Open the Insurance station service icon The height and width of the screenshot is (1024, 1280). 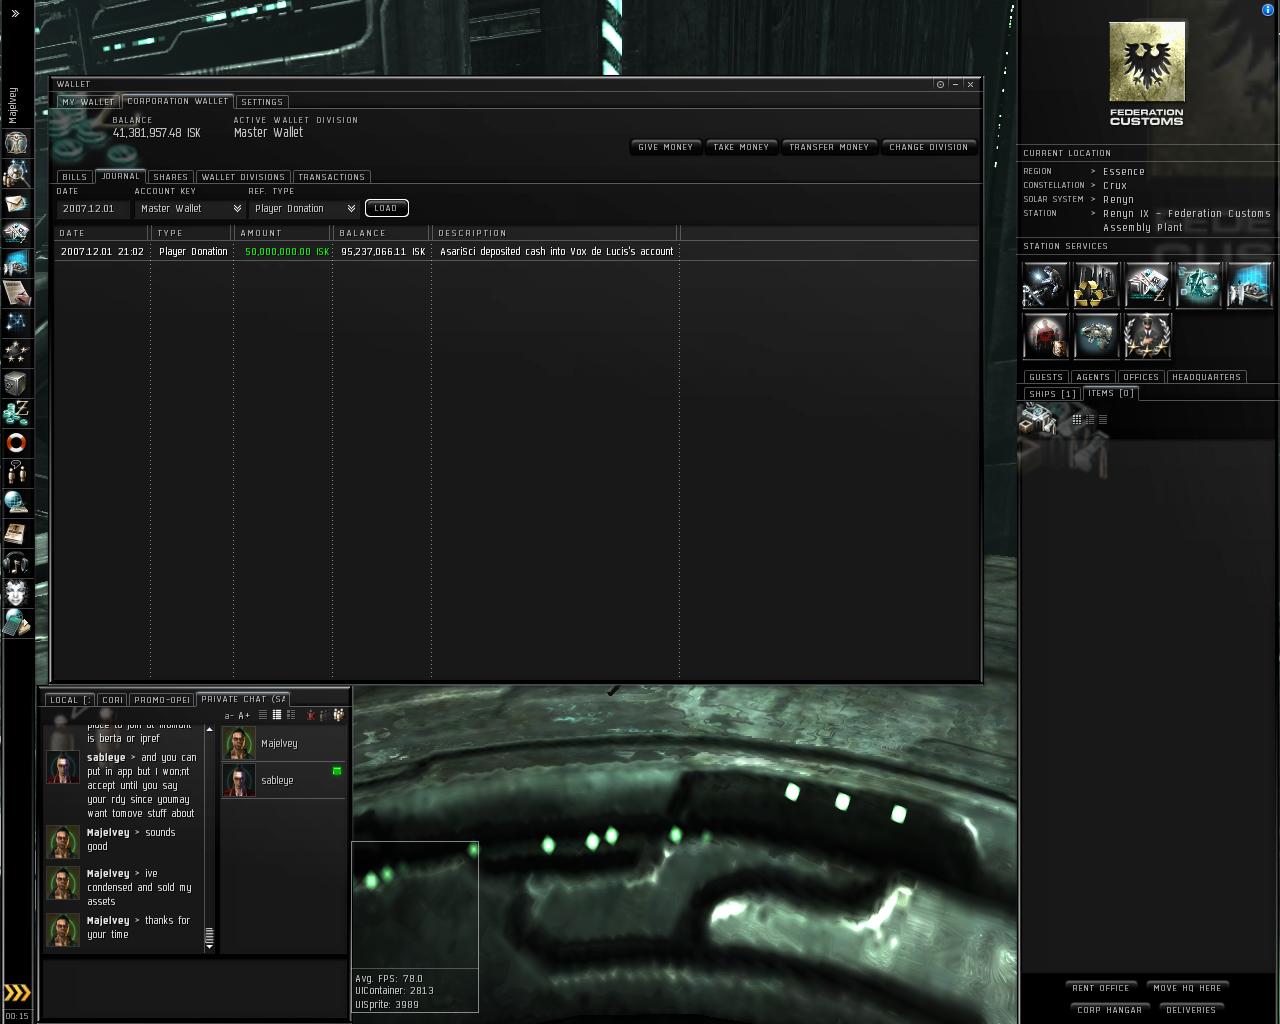tap(1096, 336)
